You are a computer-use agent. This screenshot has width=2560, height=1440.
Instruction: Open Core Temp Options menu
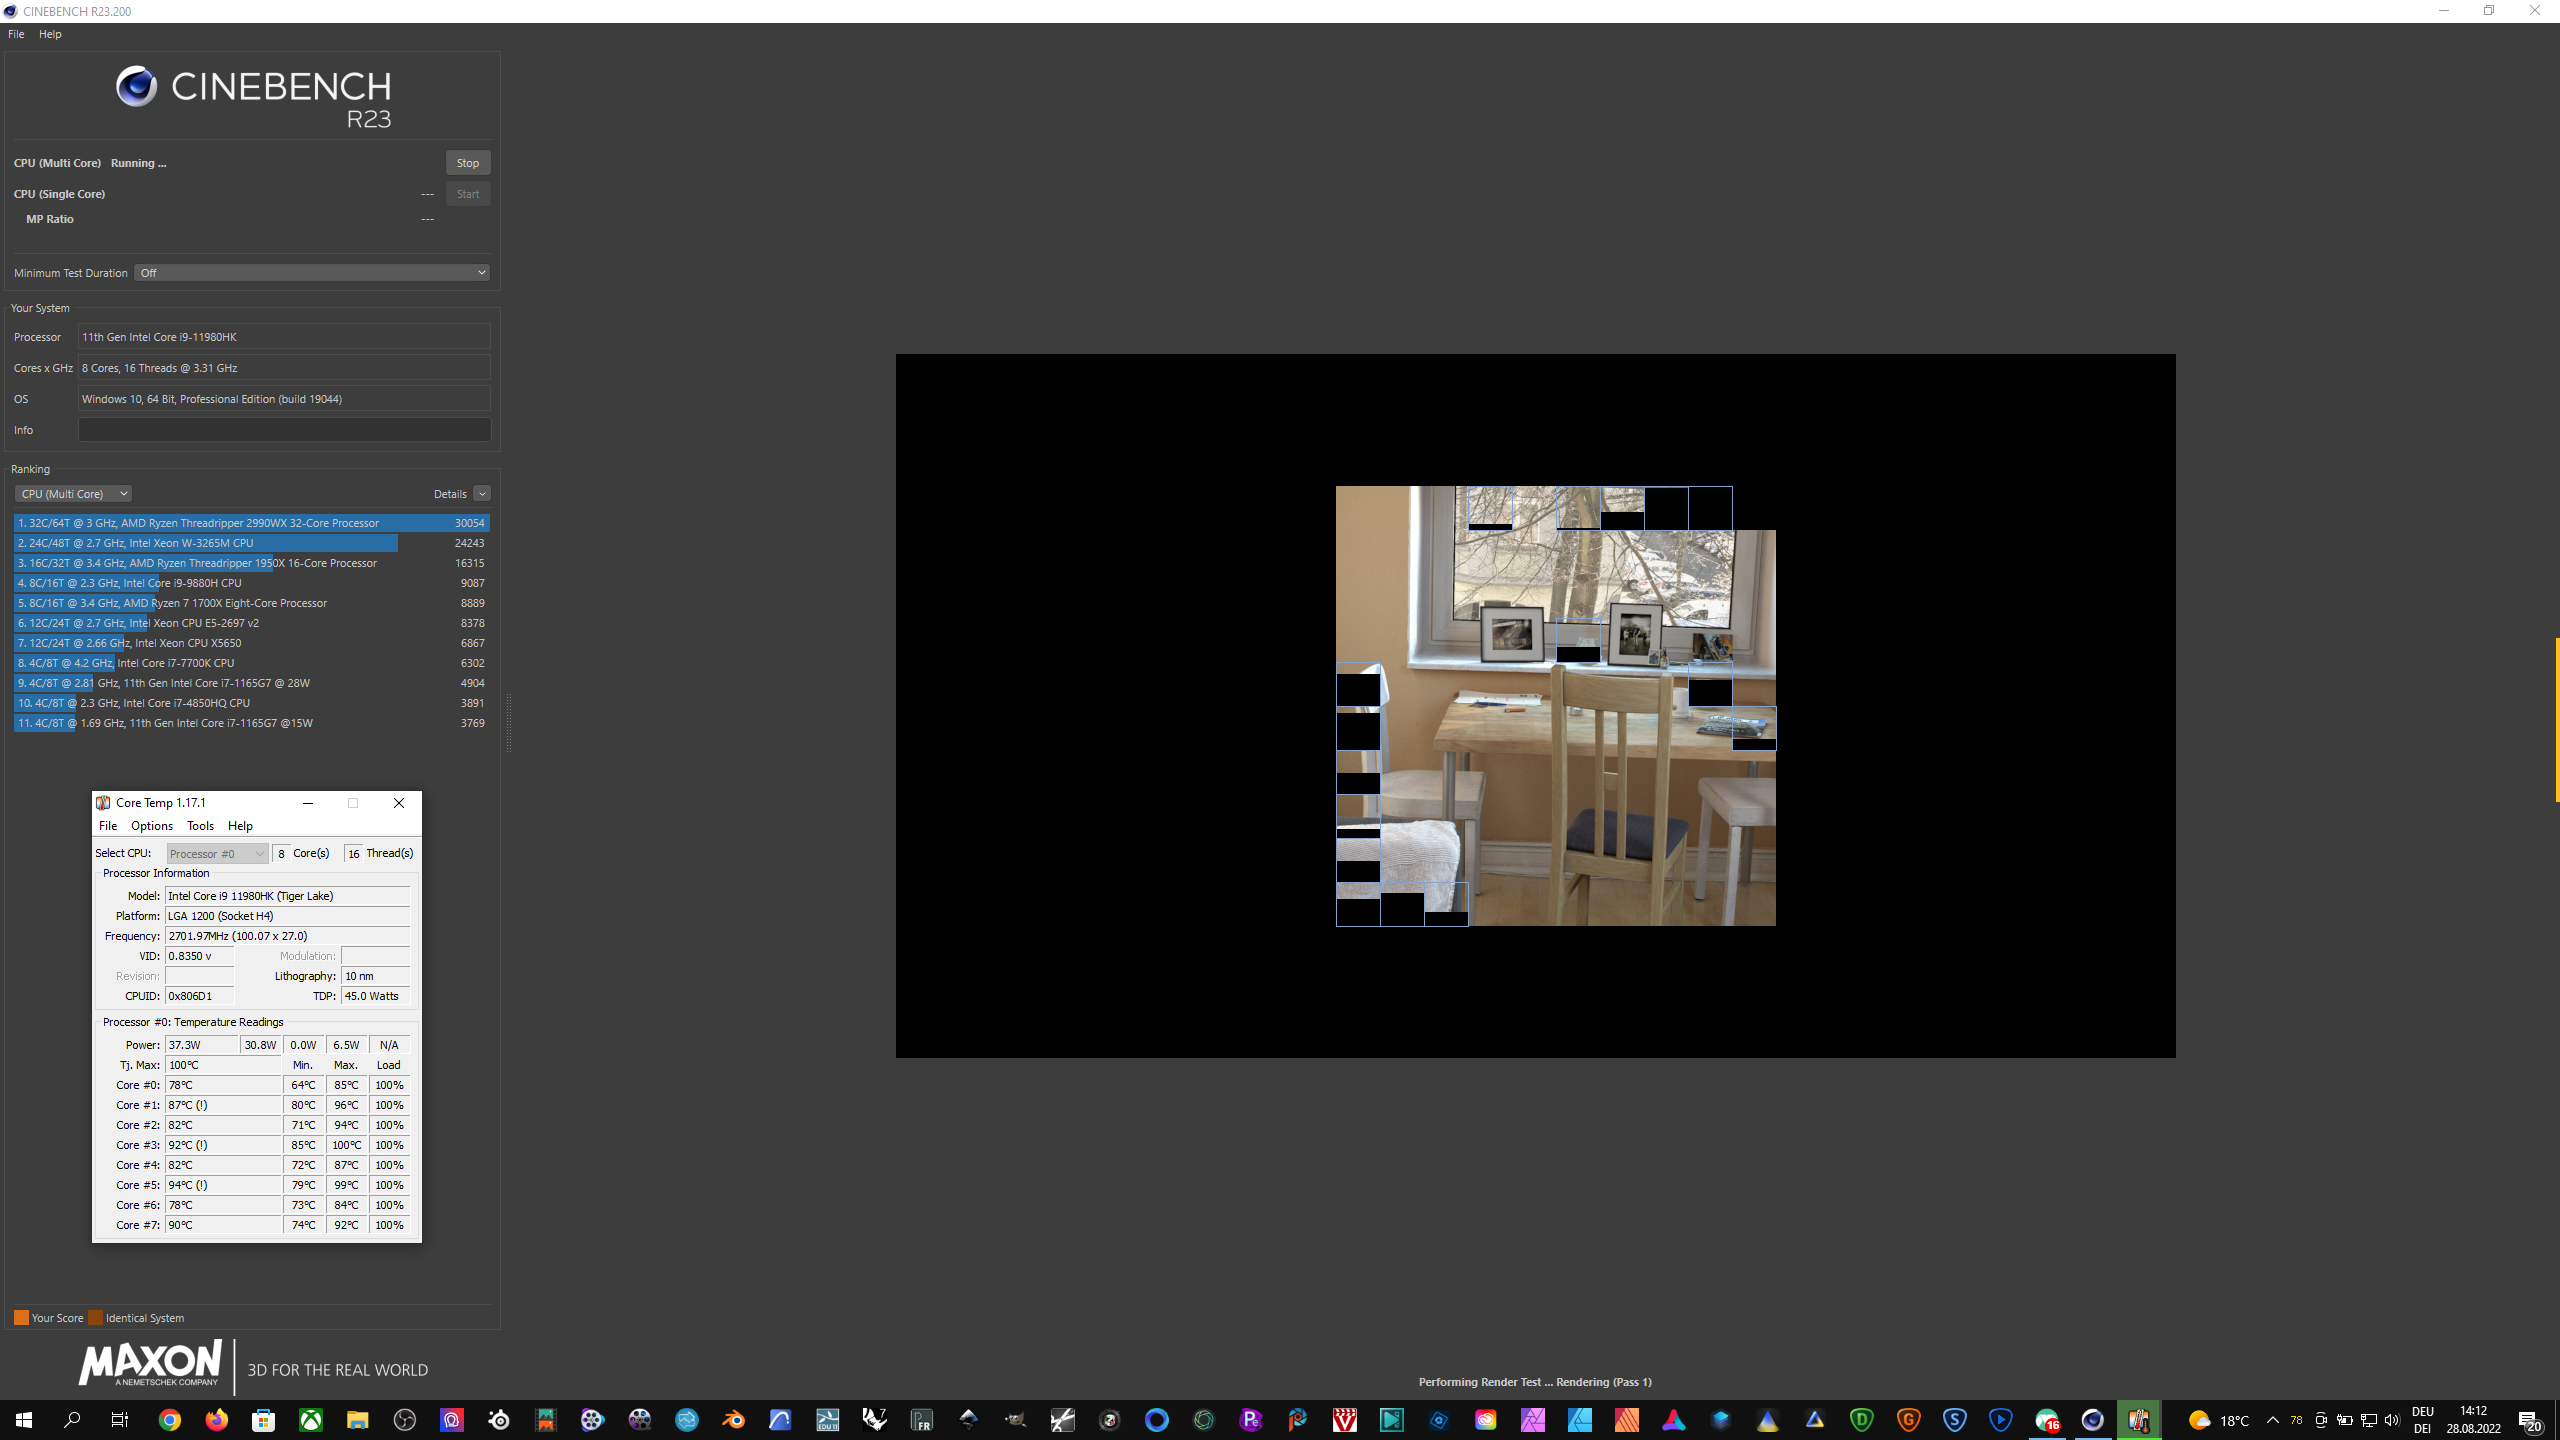[x=152, y=826]
